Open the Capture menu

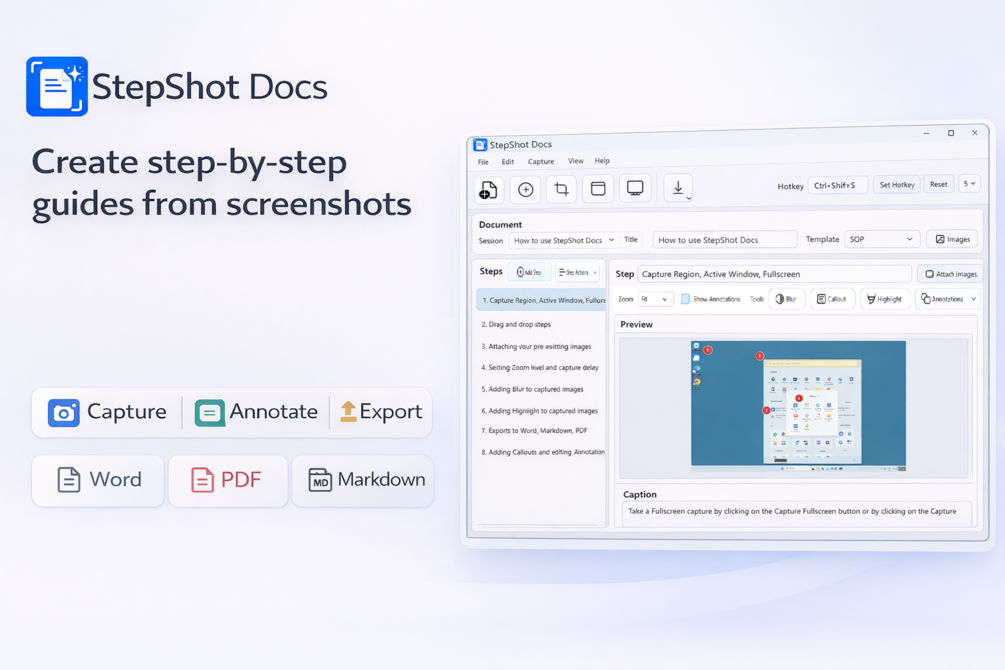click(x=541, y=162)
